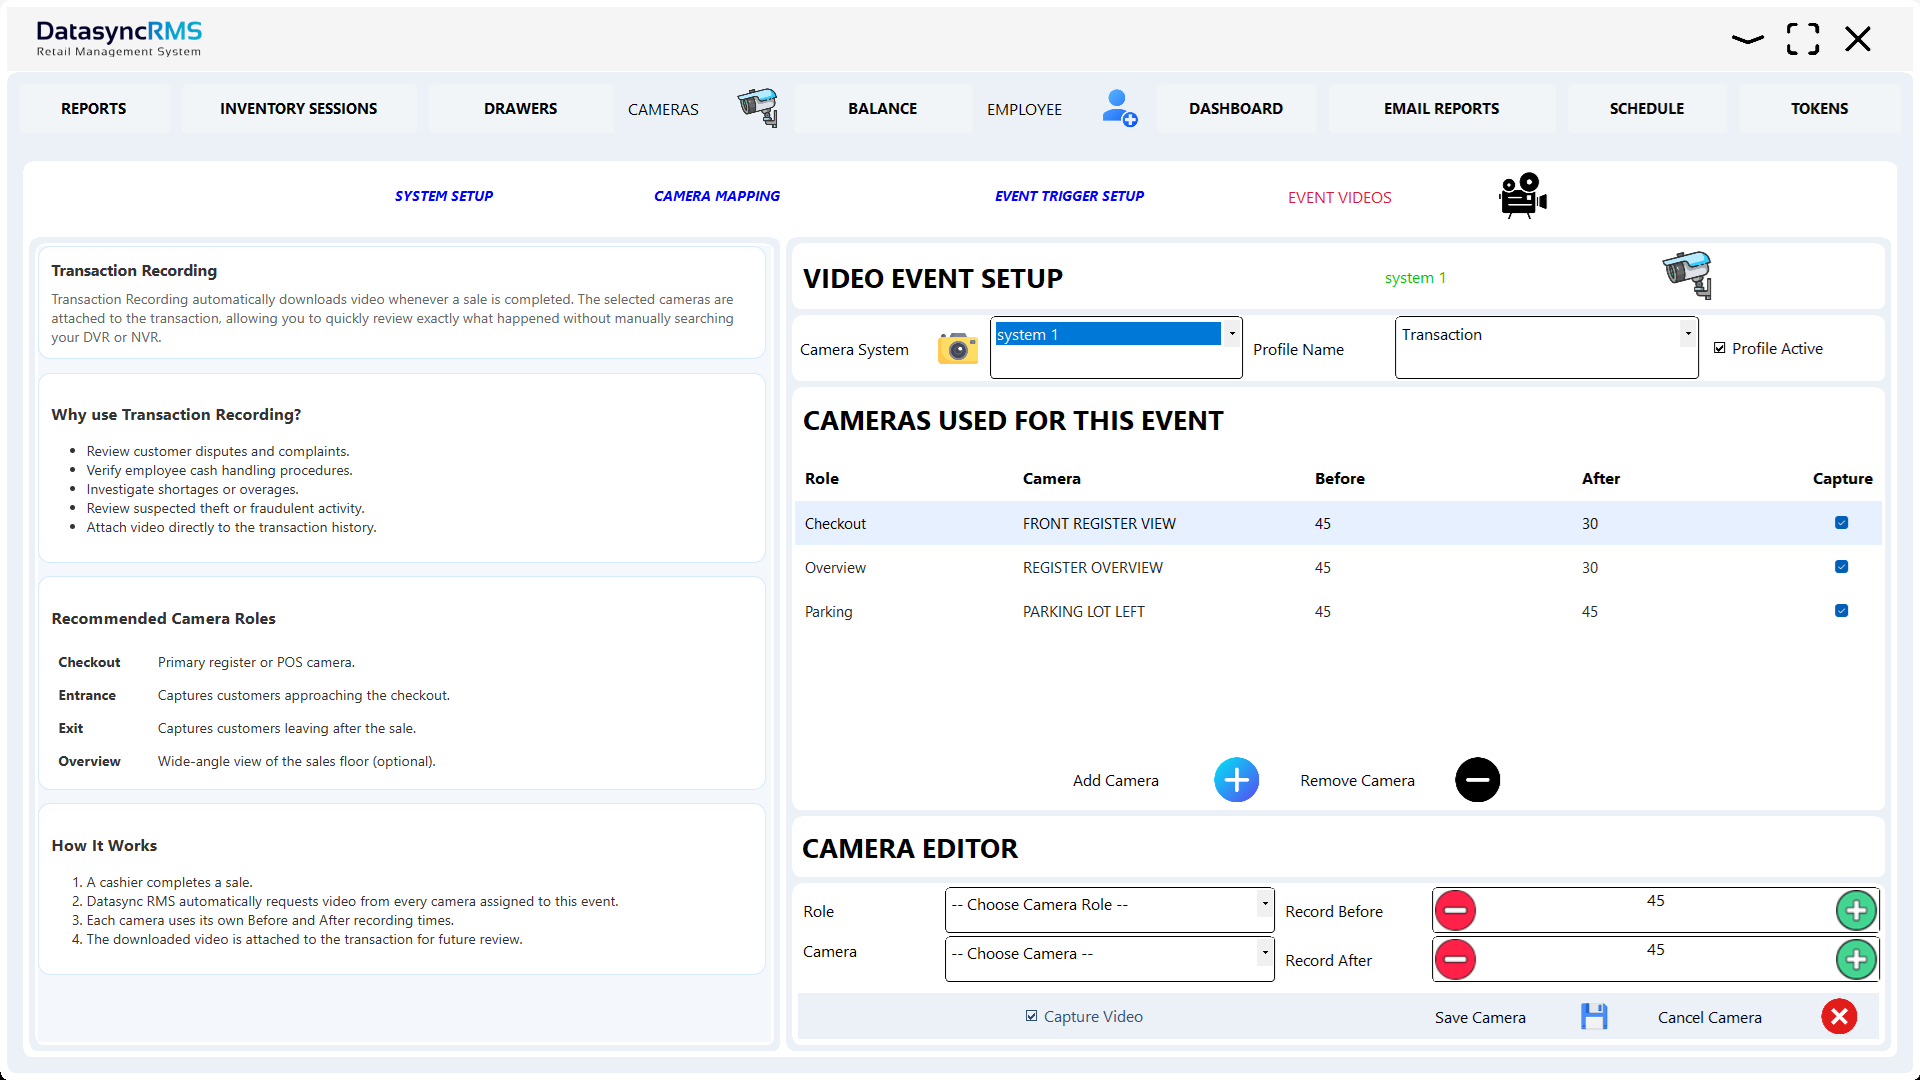Open the Schedule tab
Viewport: 1920px width, 1080px height.
(x=1647, y=108)
